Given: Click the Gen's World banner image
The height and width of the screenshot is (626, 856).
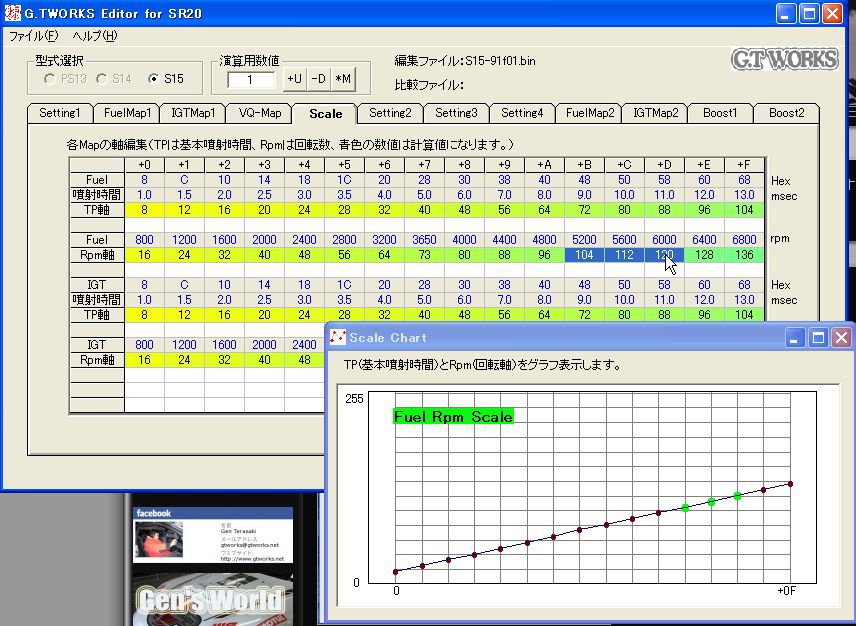Looking at the screenshot, I should (213, 598).
